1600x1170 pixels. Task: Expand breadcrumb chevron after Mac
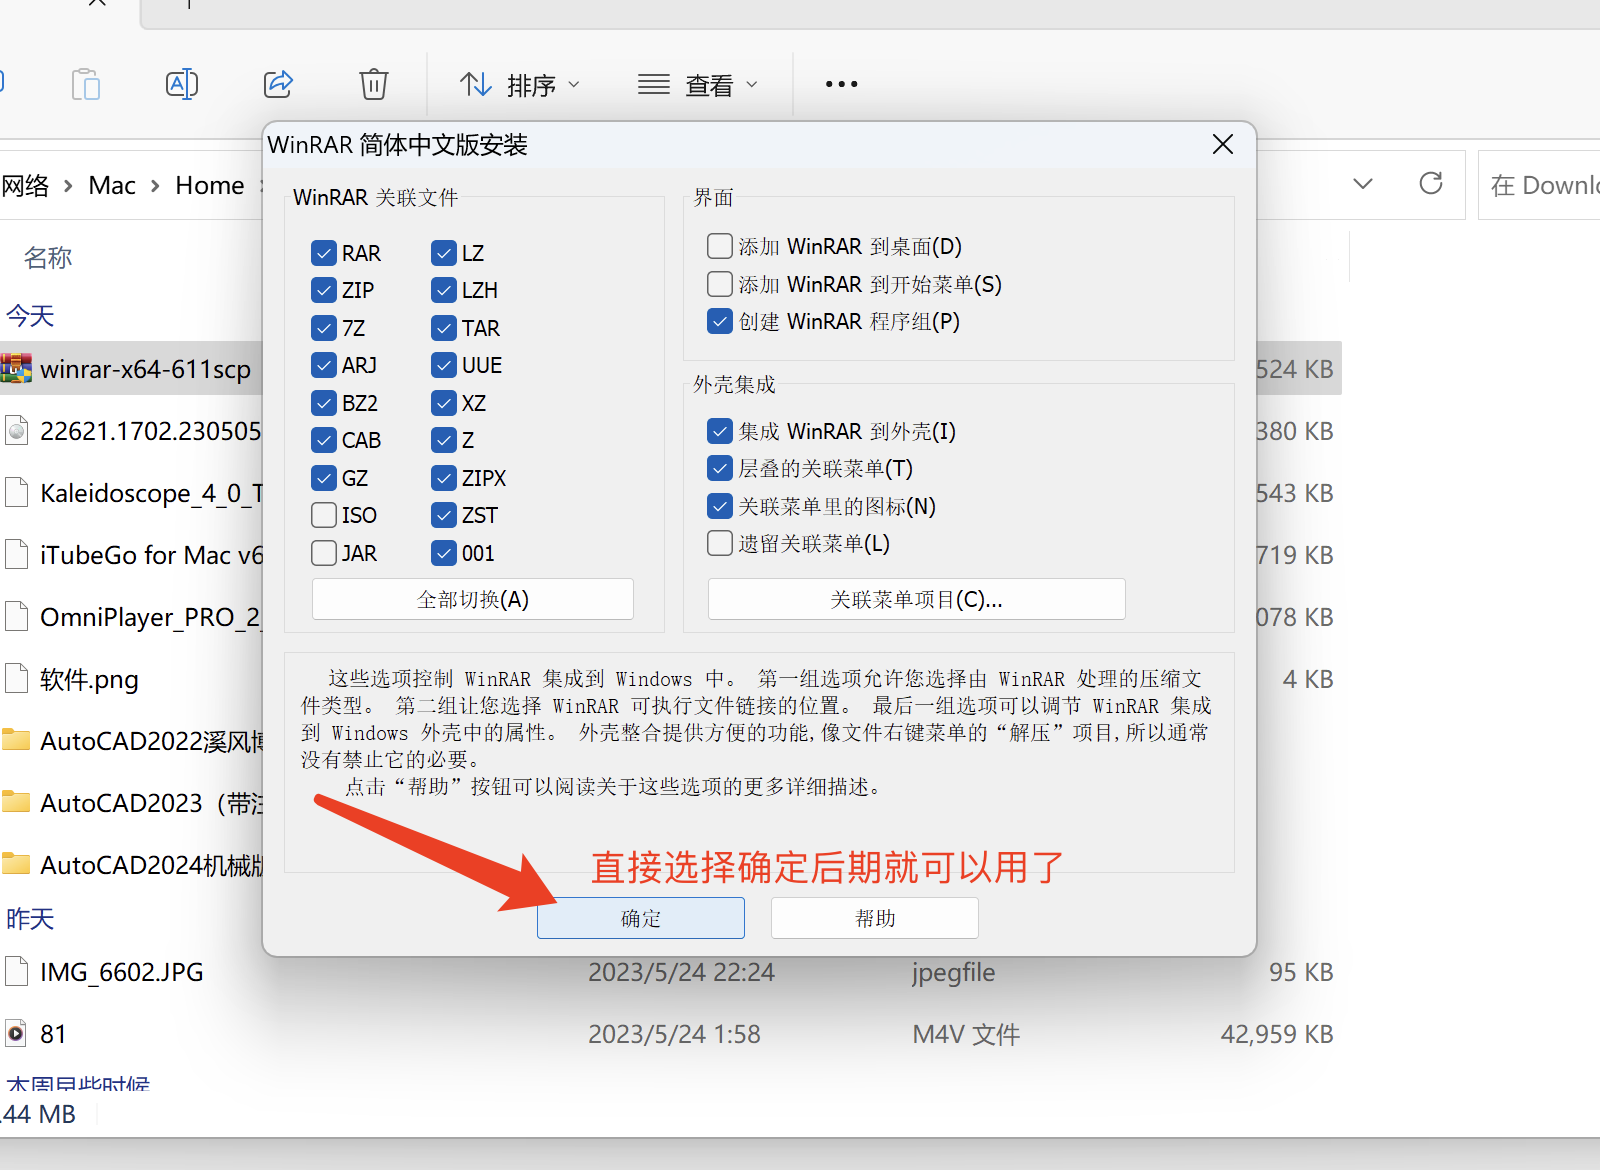pos(155,186)
